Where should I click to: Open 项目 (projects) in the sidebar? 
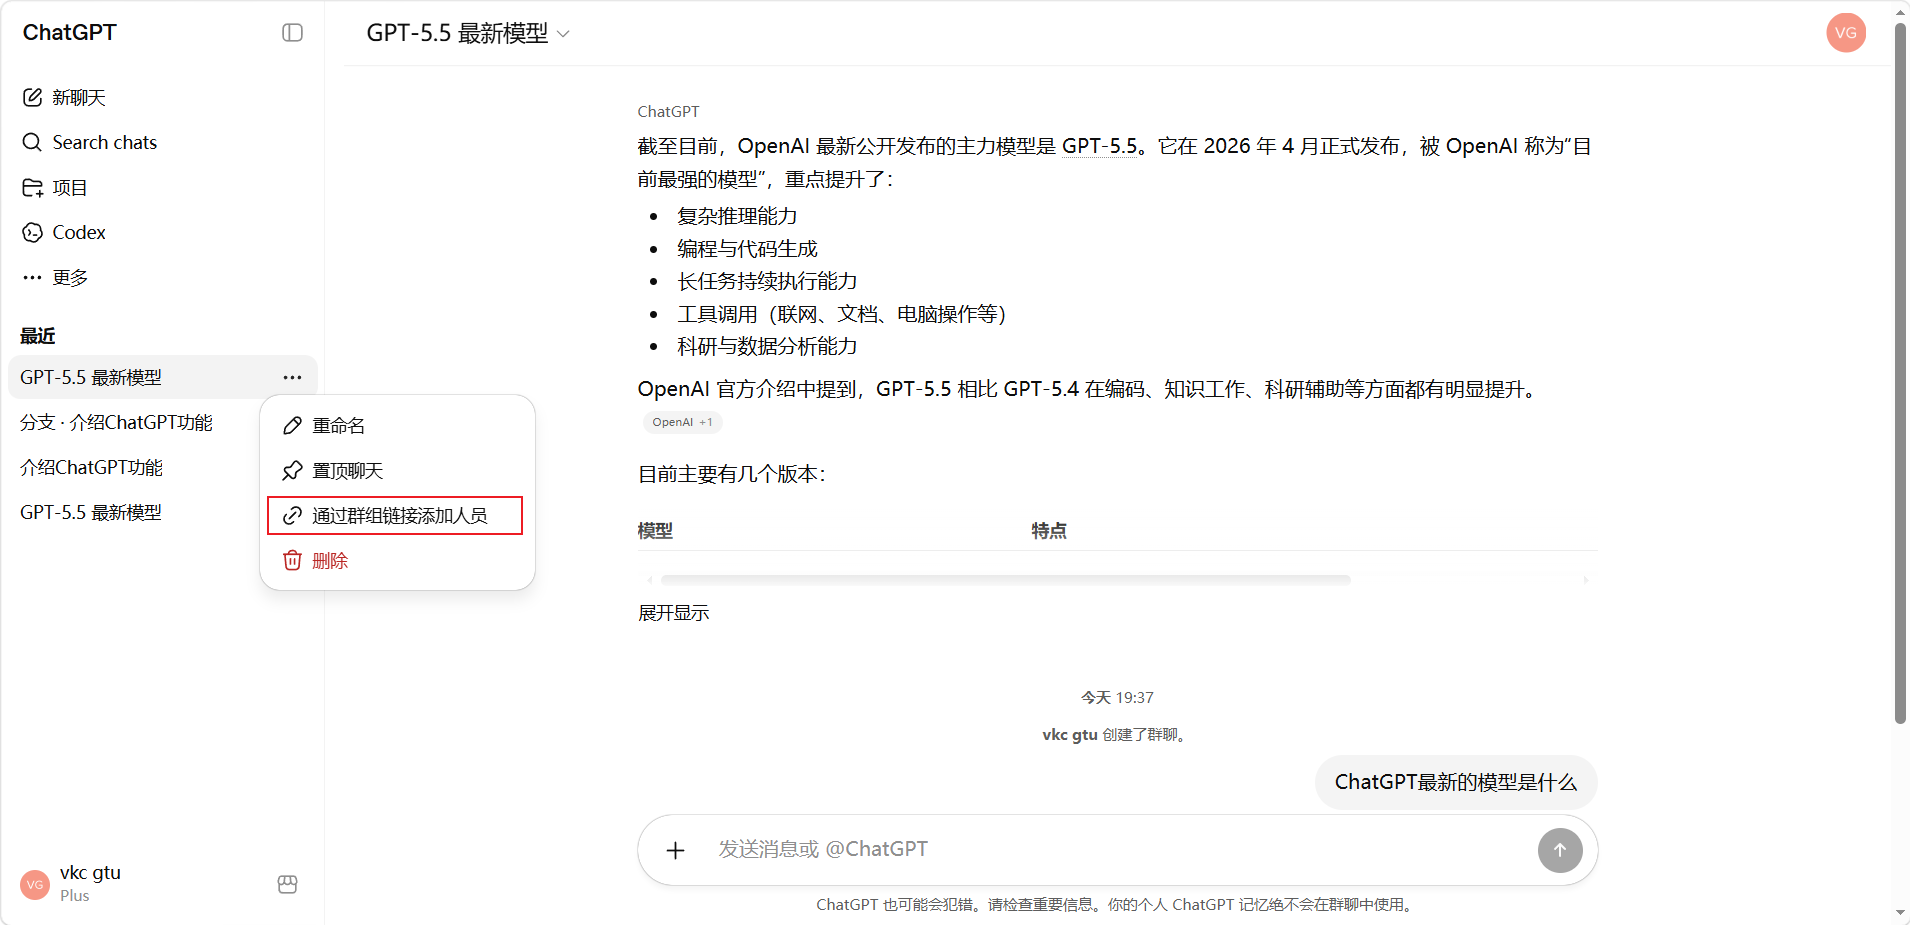coord(55,187)
